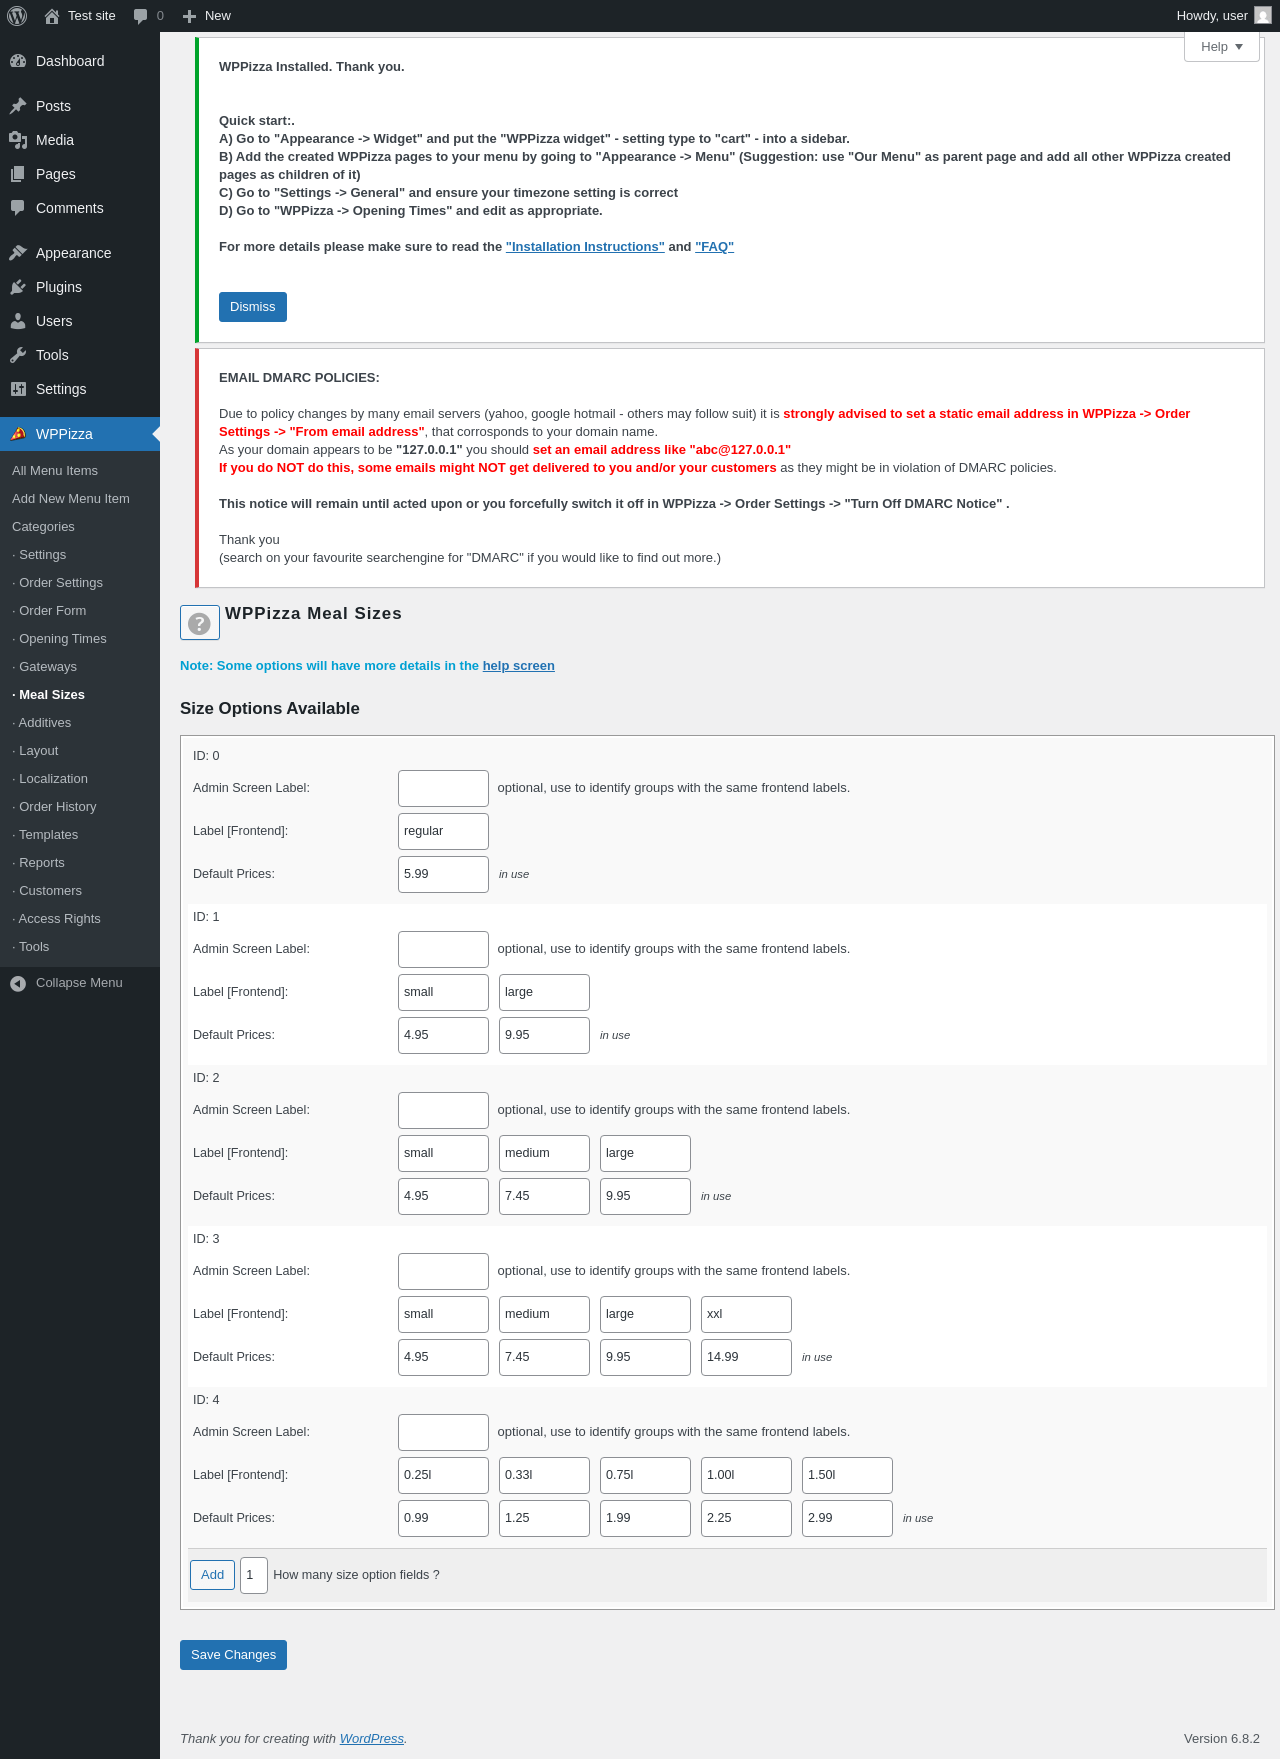Click the Plugins plug icon
The width and height of the screenshot is (1280, 1759).
click(18, 287)
